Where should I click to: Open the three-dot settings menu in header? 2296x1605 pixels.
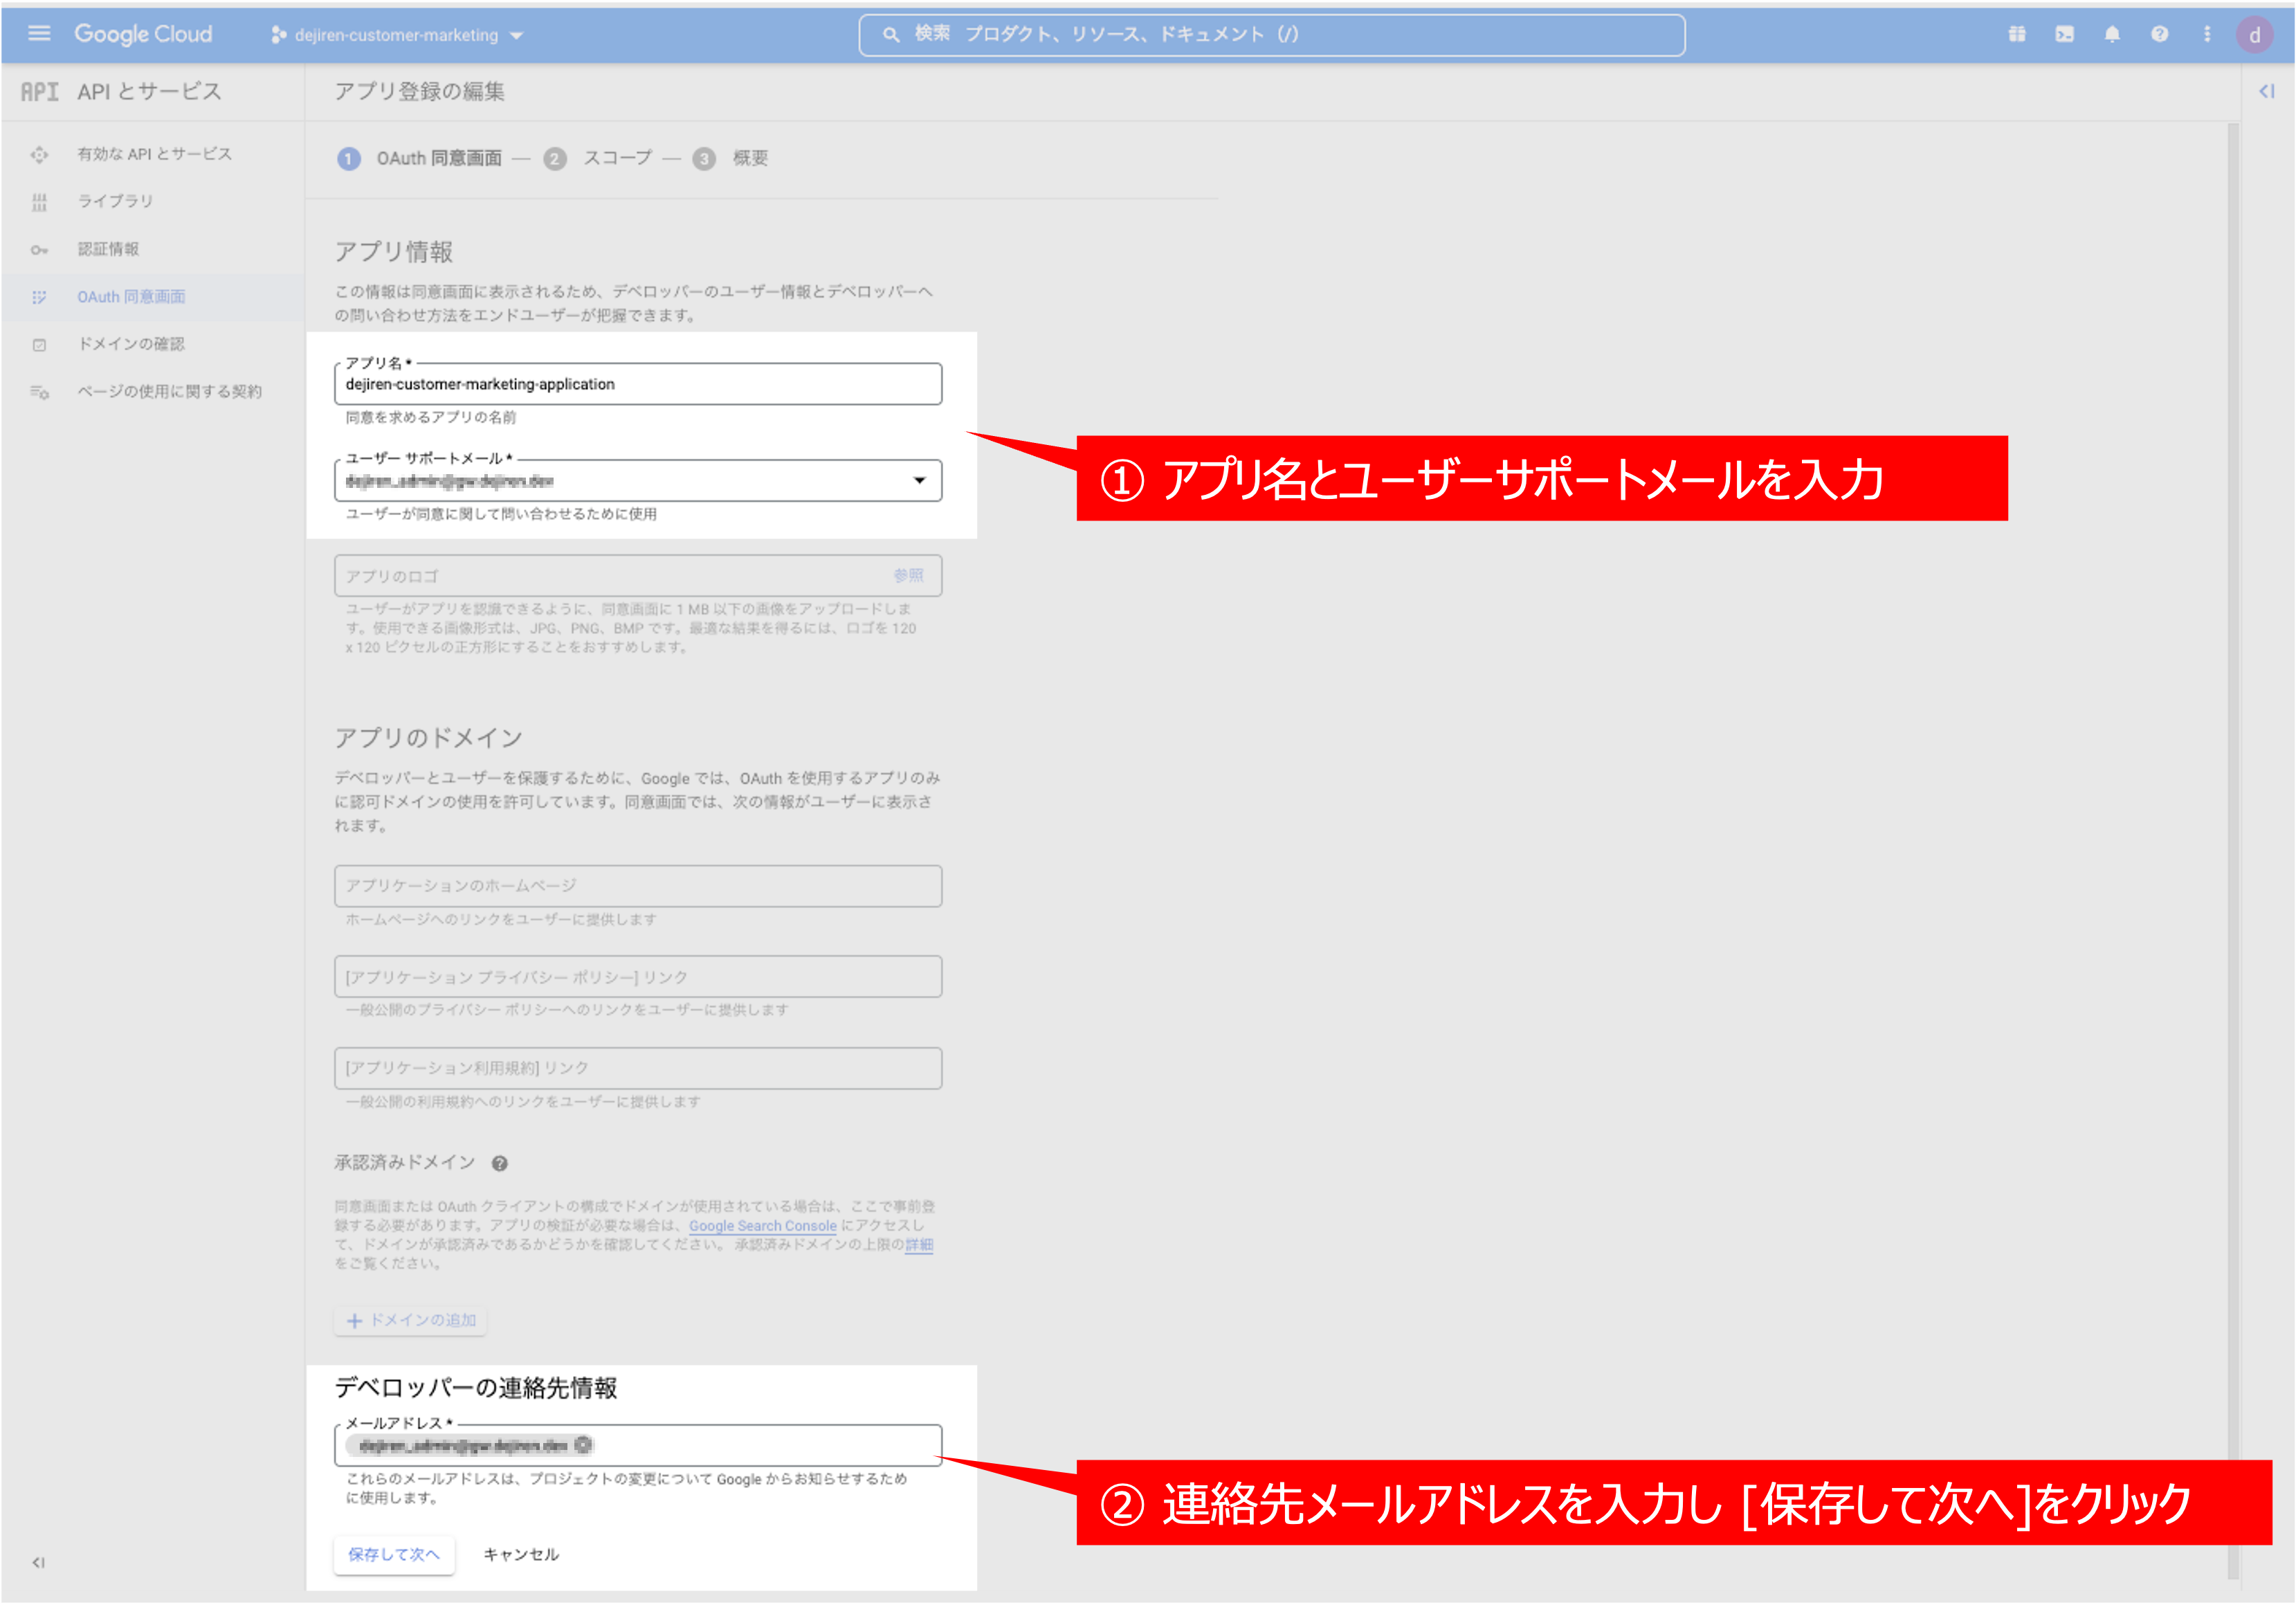pyautogui.click(x=2206, y=34)
